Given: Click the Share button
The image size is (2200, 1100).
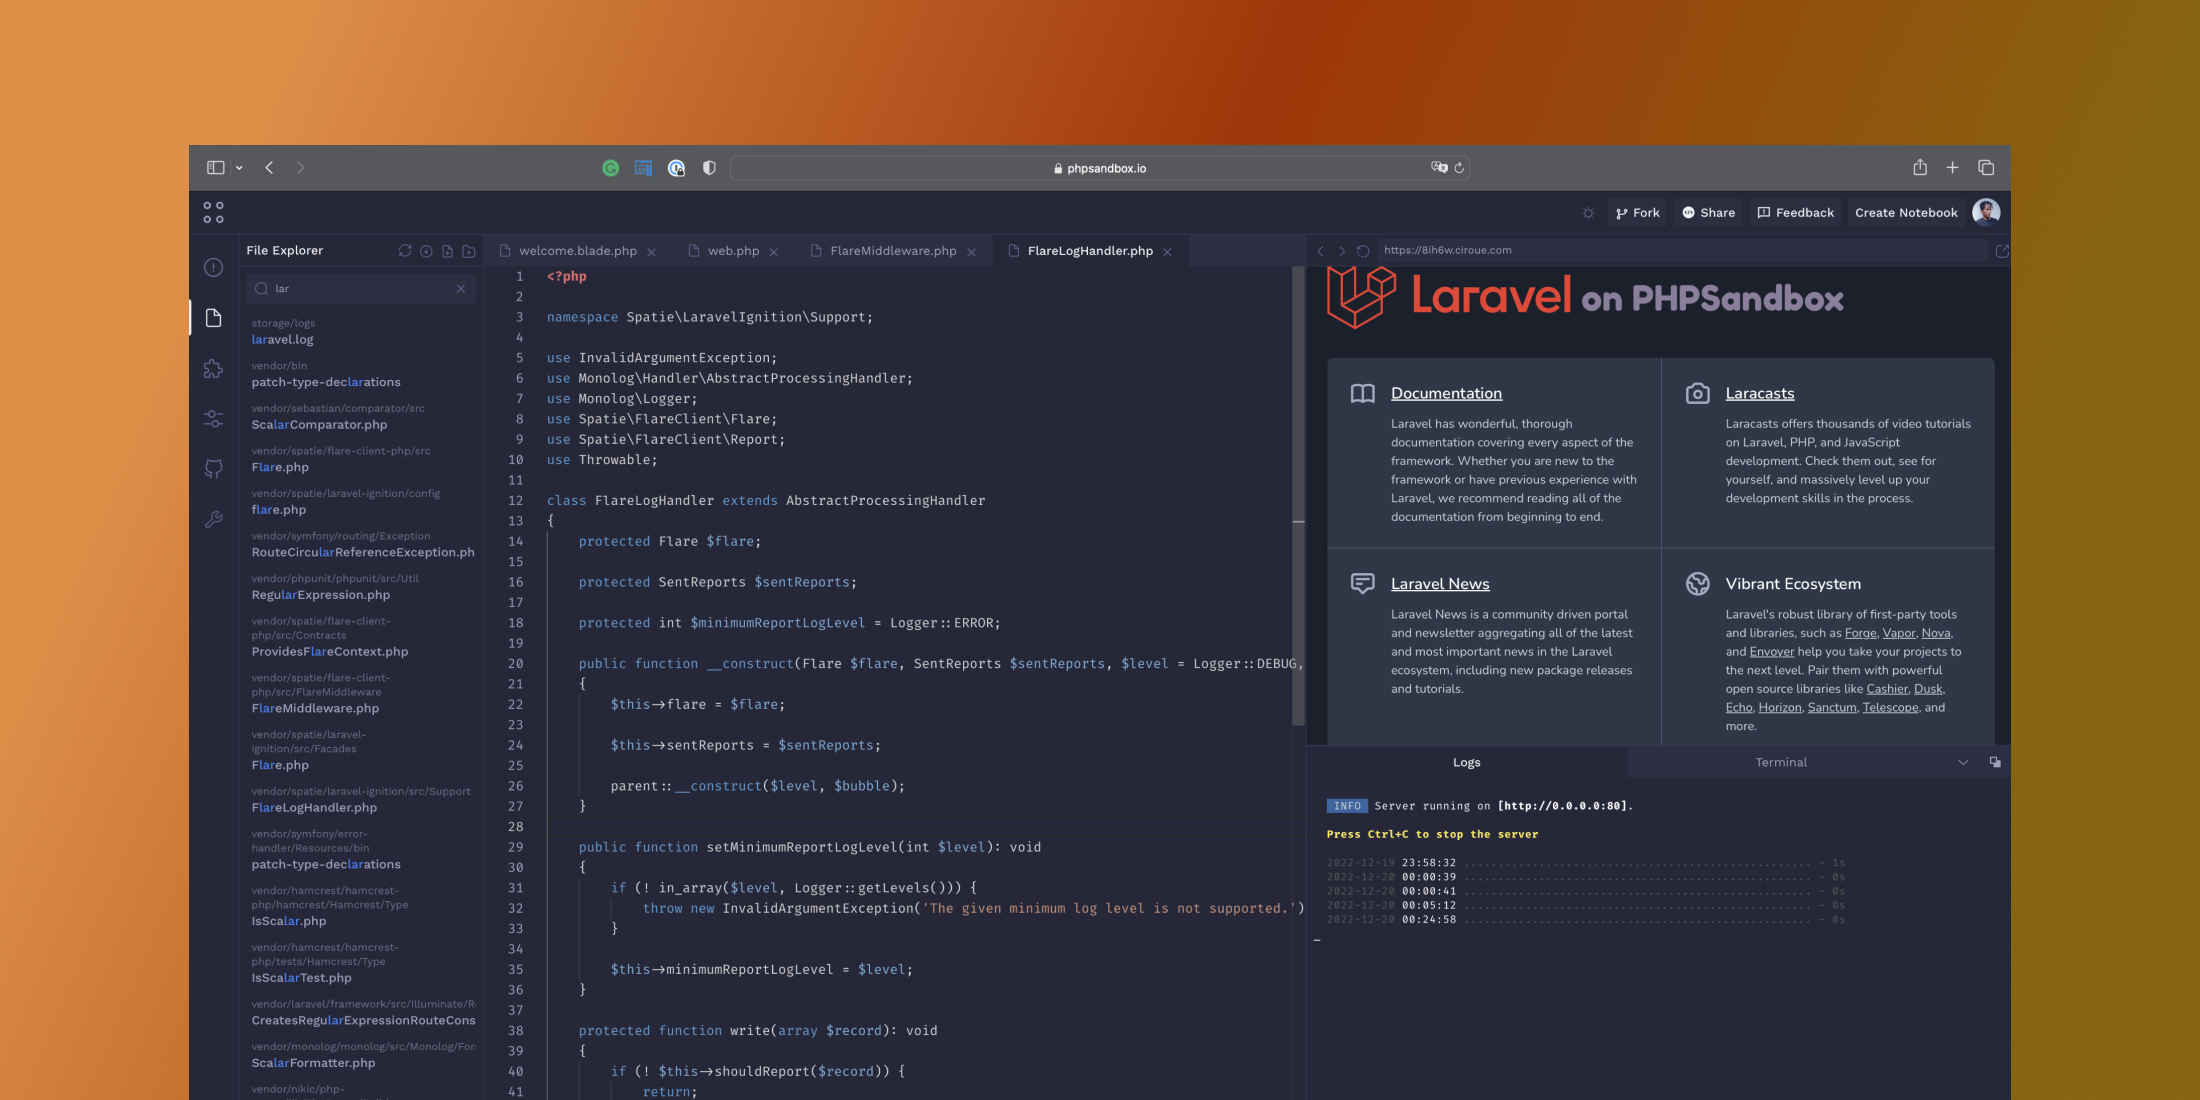Looking at the screenshot, I should point(1708,213).
